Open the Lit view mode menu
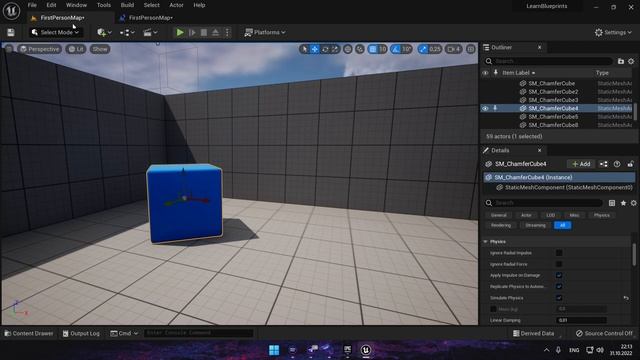This screenshot has height=360, width=640. (x=76, y=49)
